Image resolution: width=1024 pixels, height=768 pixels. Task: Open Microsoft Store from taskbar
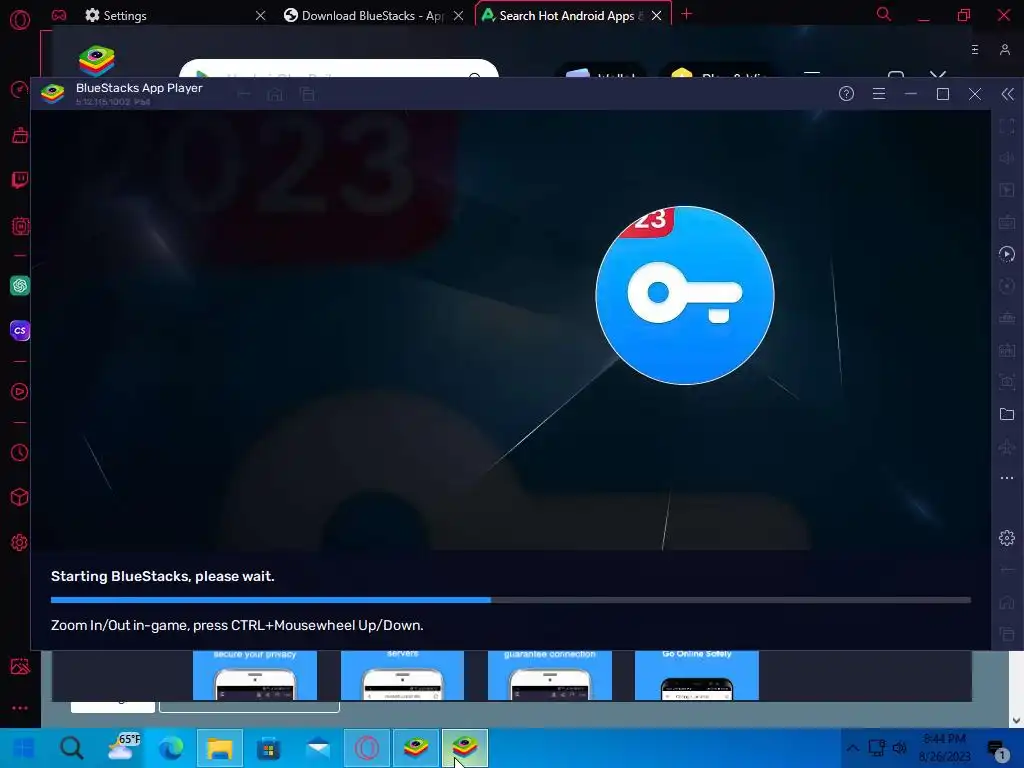[x=268, y=748]
